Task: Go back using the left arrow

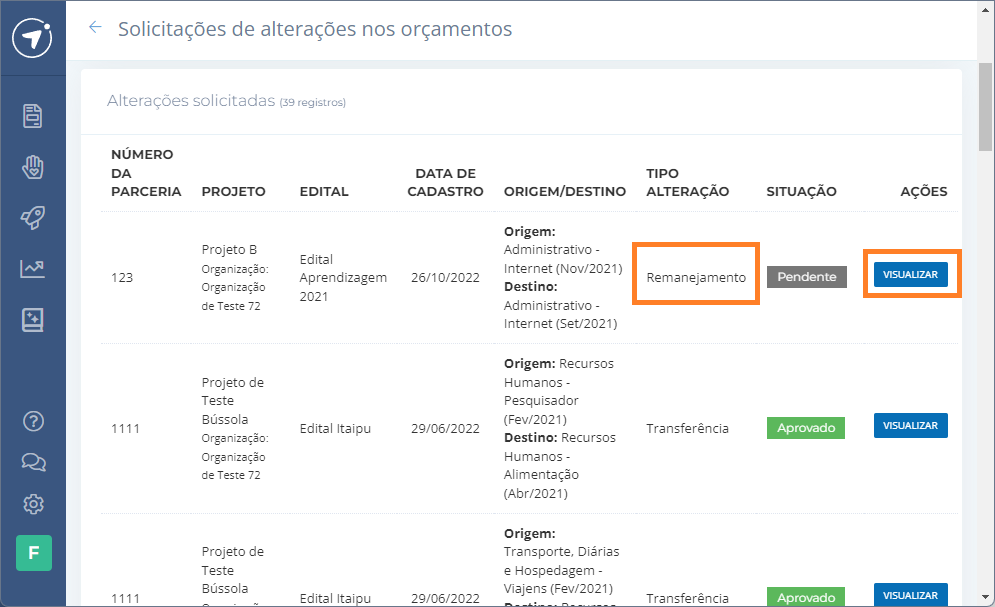Action: coord(95,27)
